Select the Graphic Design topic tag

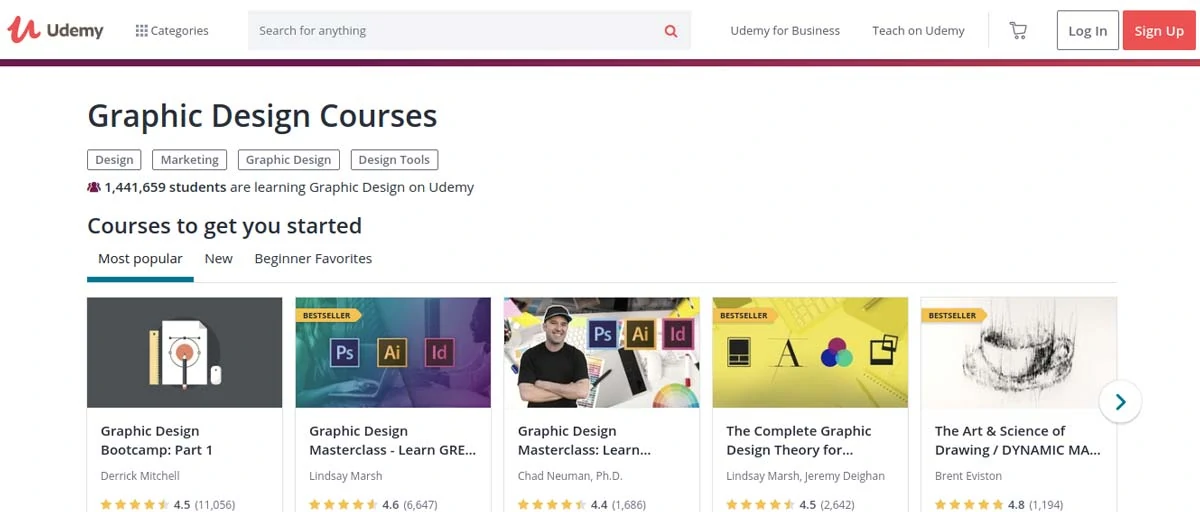(x=288, y=160)
